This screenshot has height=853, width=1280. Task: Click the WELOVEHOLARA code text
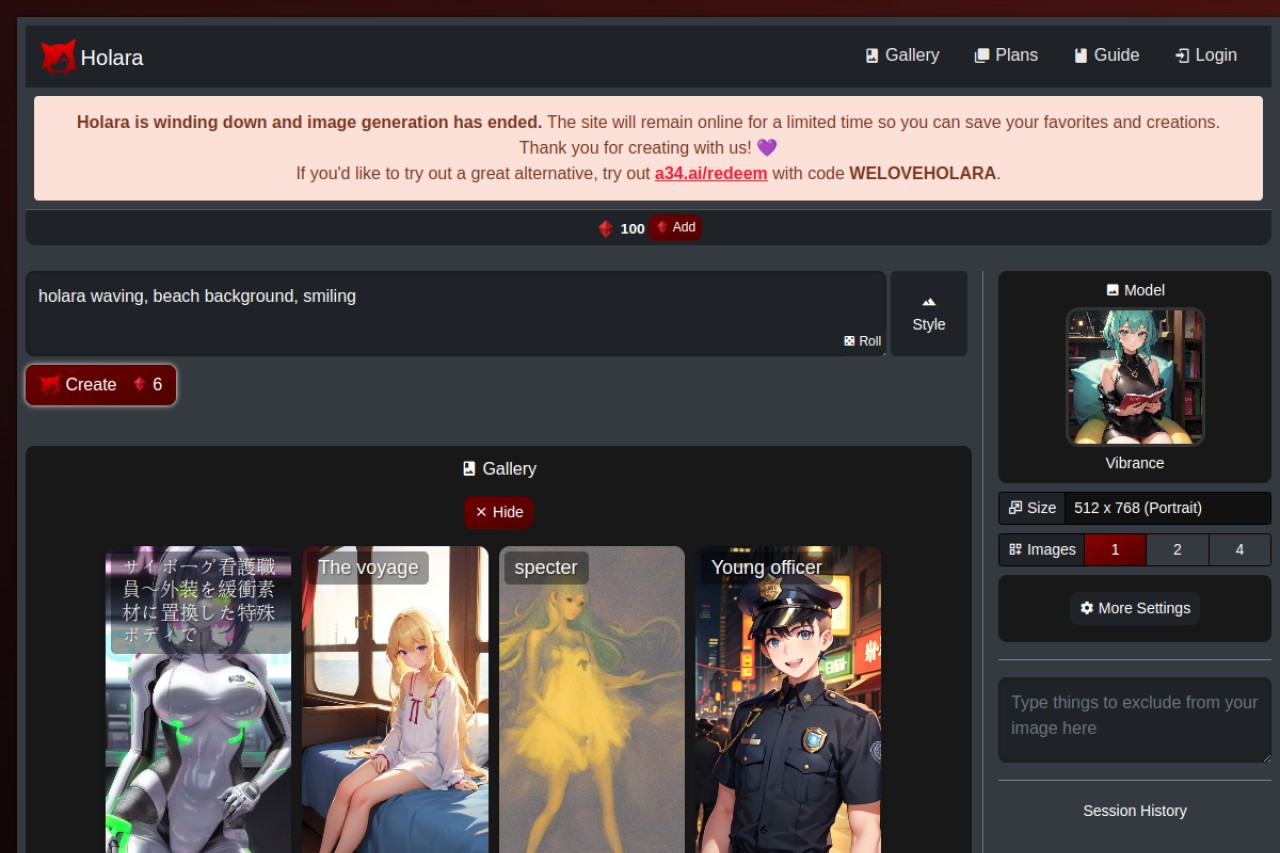[x=922, y=173]
